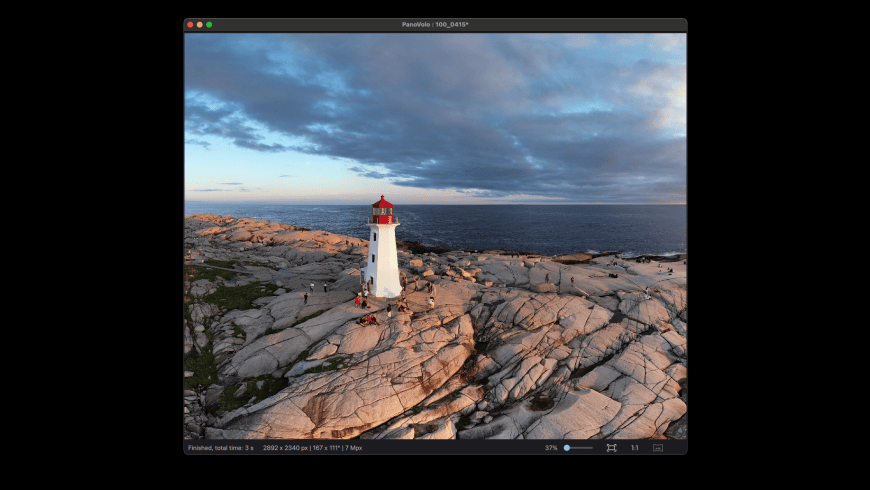The image size is (870, 490).
Task: Click the fit-to-window zoom icon
Action: 611,448
